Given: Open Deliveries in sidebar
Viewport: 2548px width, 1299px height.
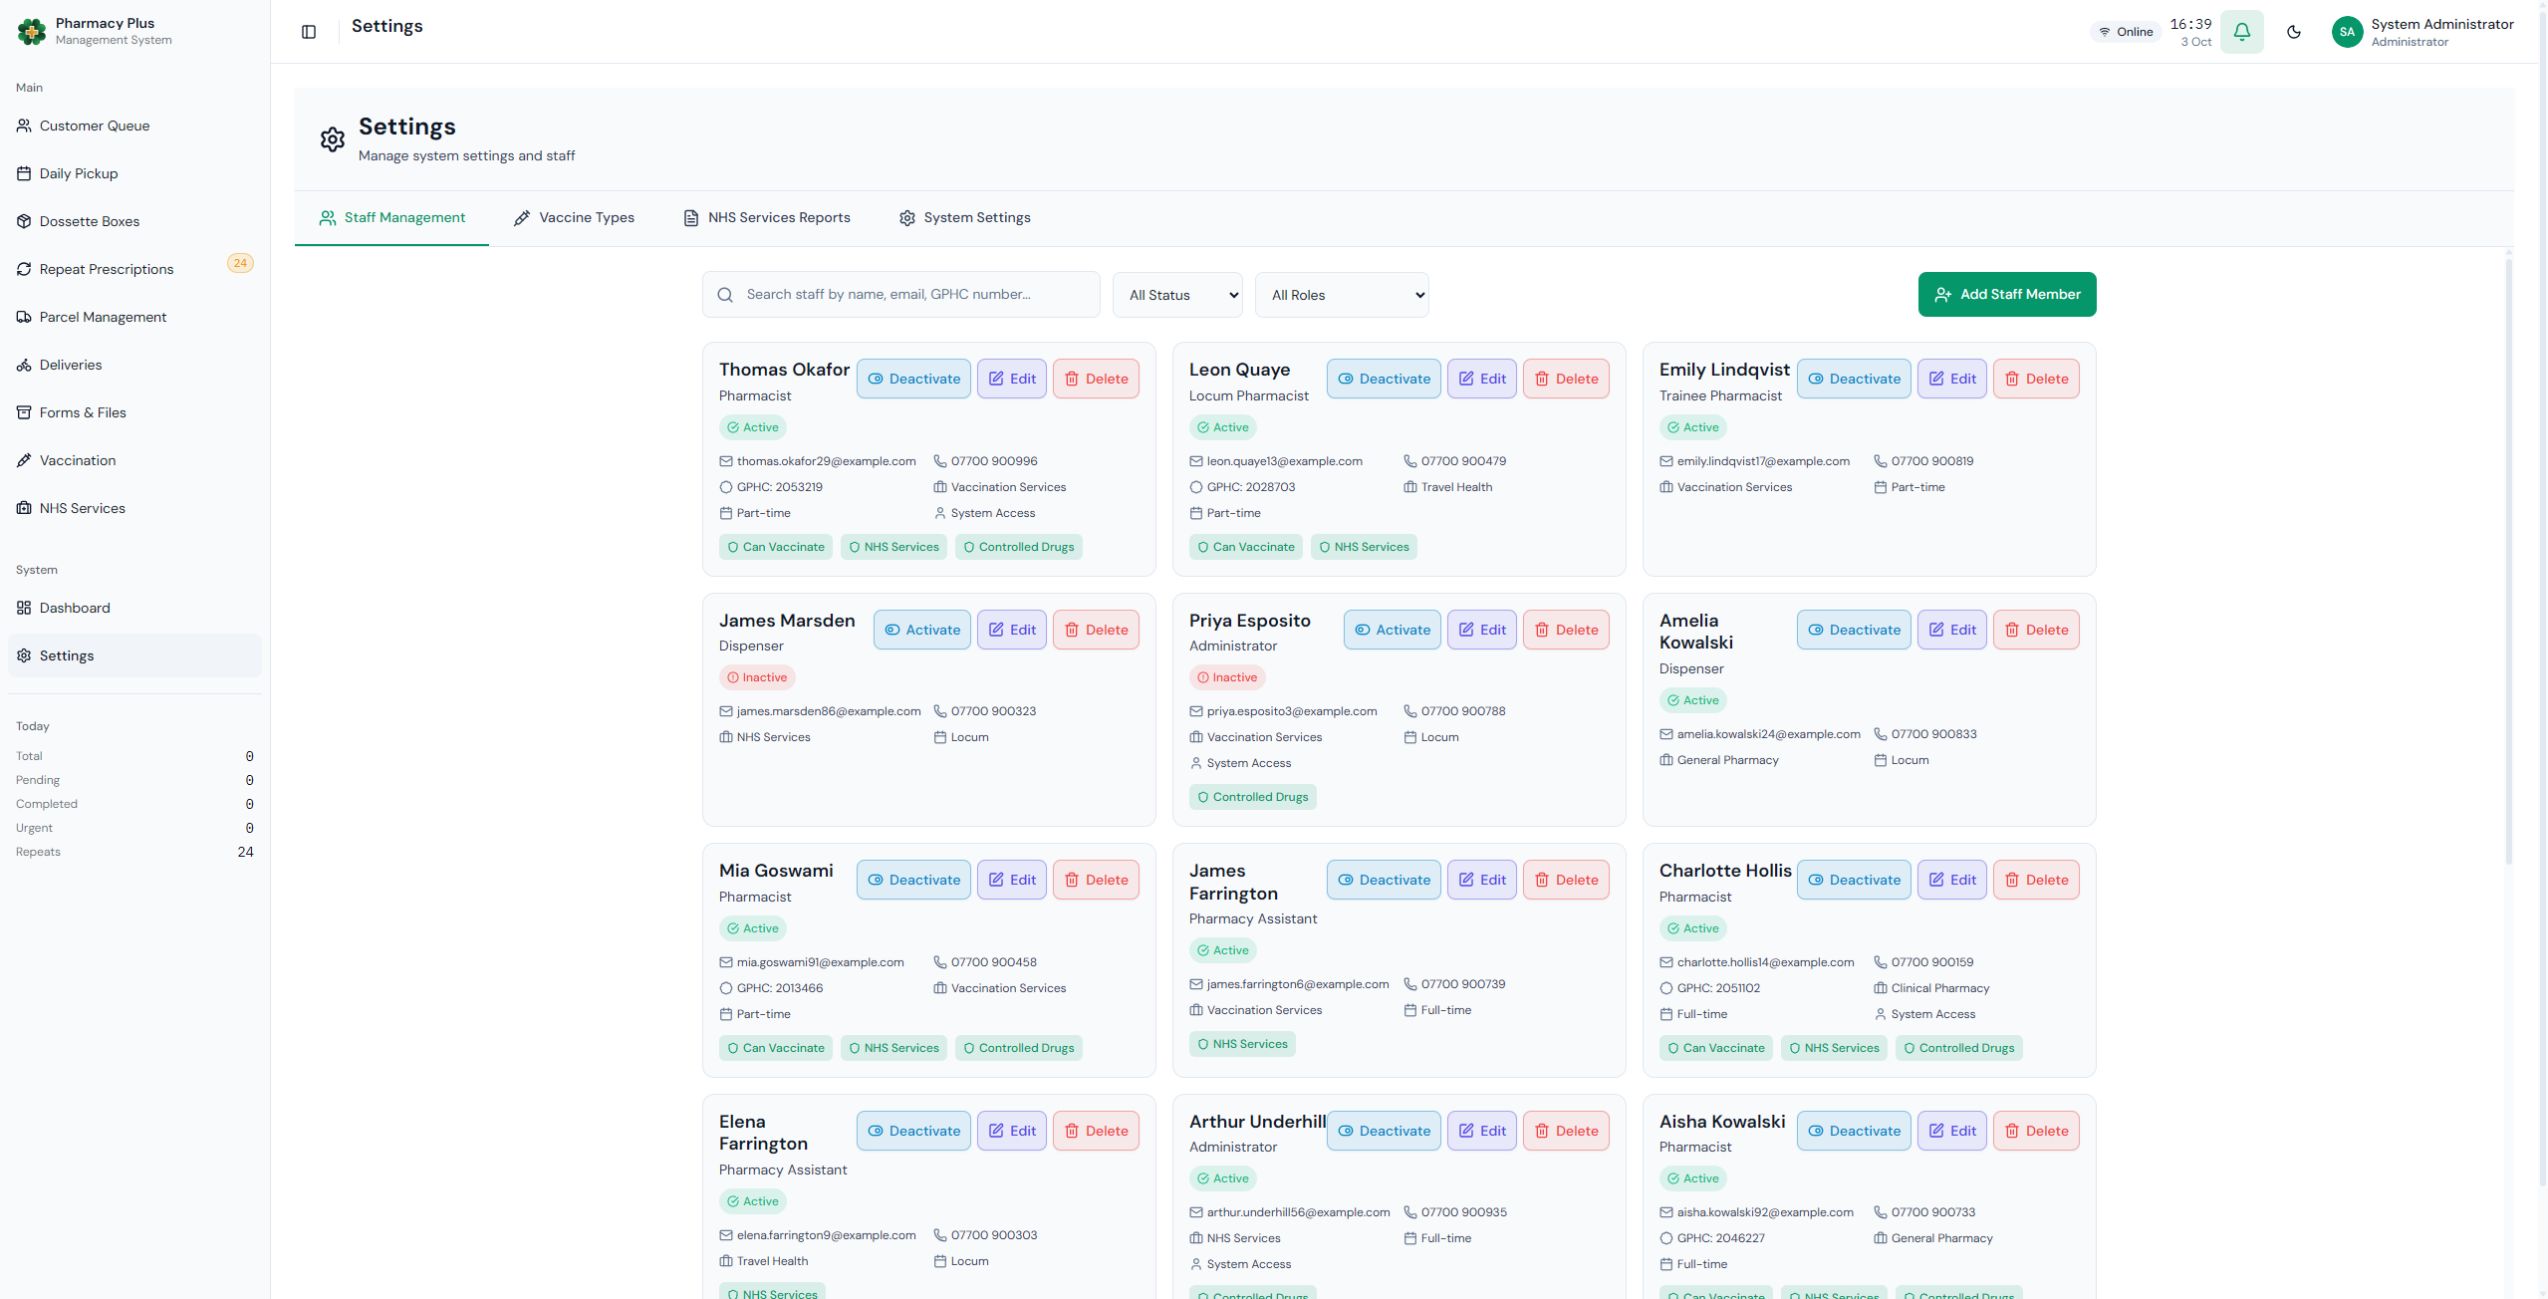Looking at the screenshot, I should [x=135, y=365].
